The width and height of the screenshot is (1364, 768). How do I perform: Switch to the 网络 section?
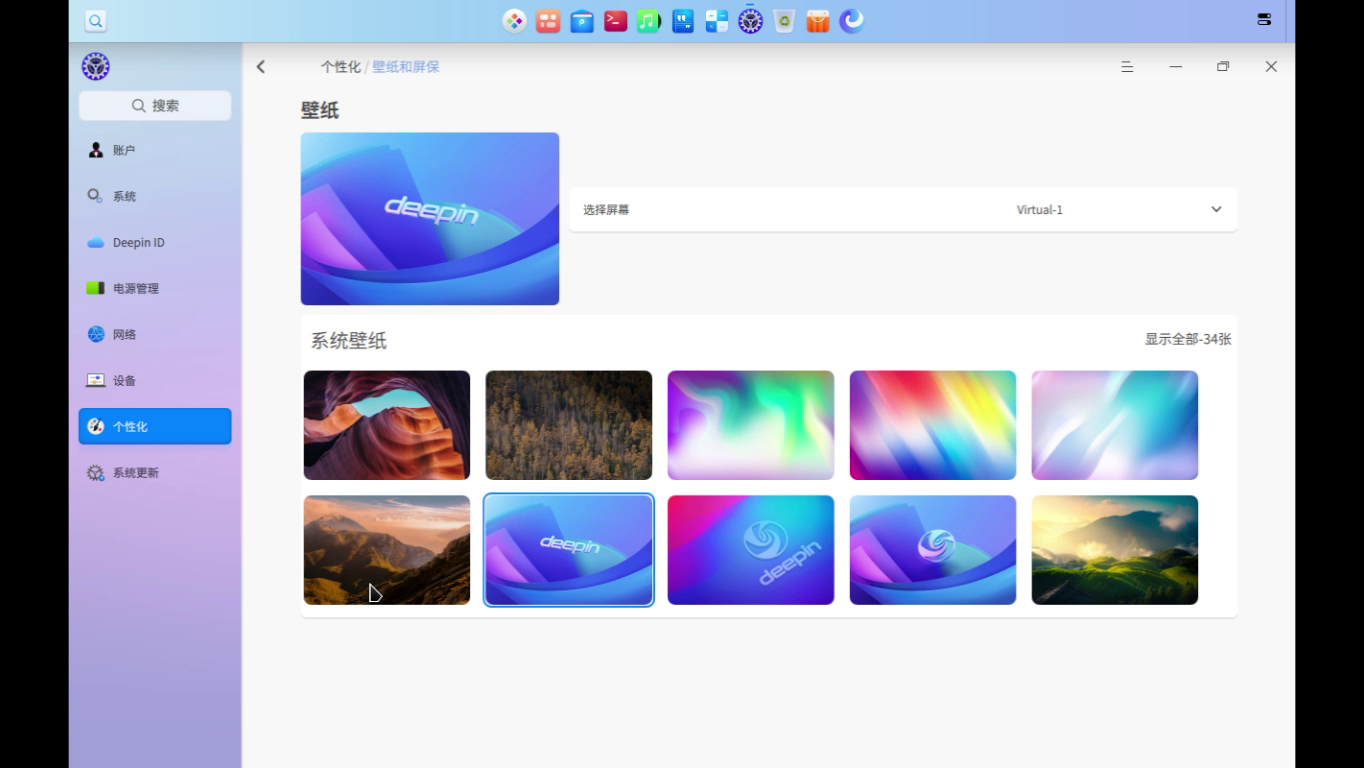pyautogui.click(x=155, y=334)
